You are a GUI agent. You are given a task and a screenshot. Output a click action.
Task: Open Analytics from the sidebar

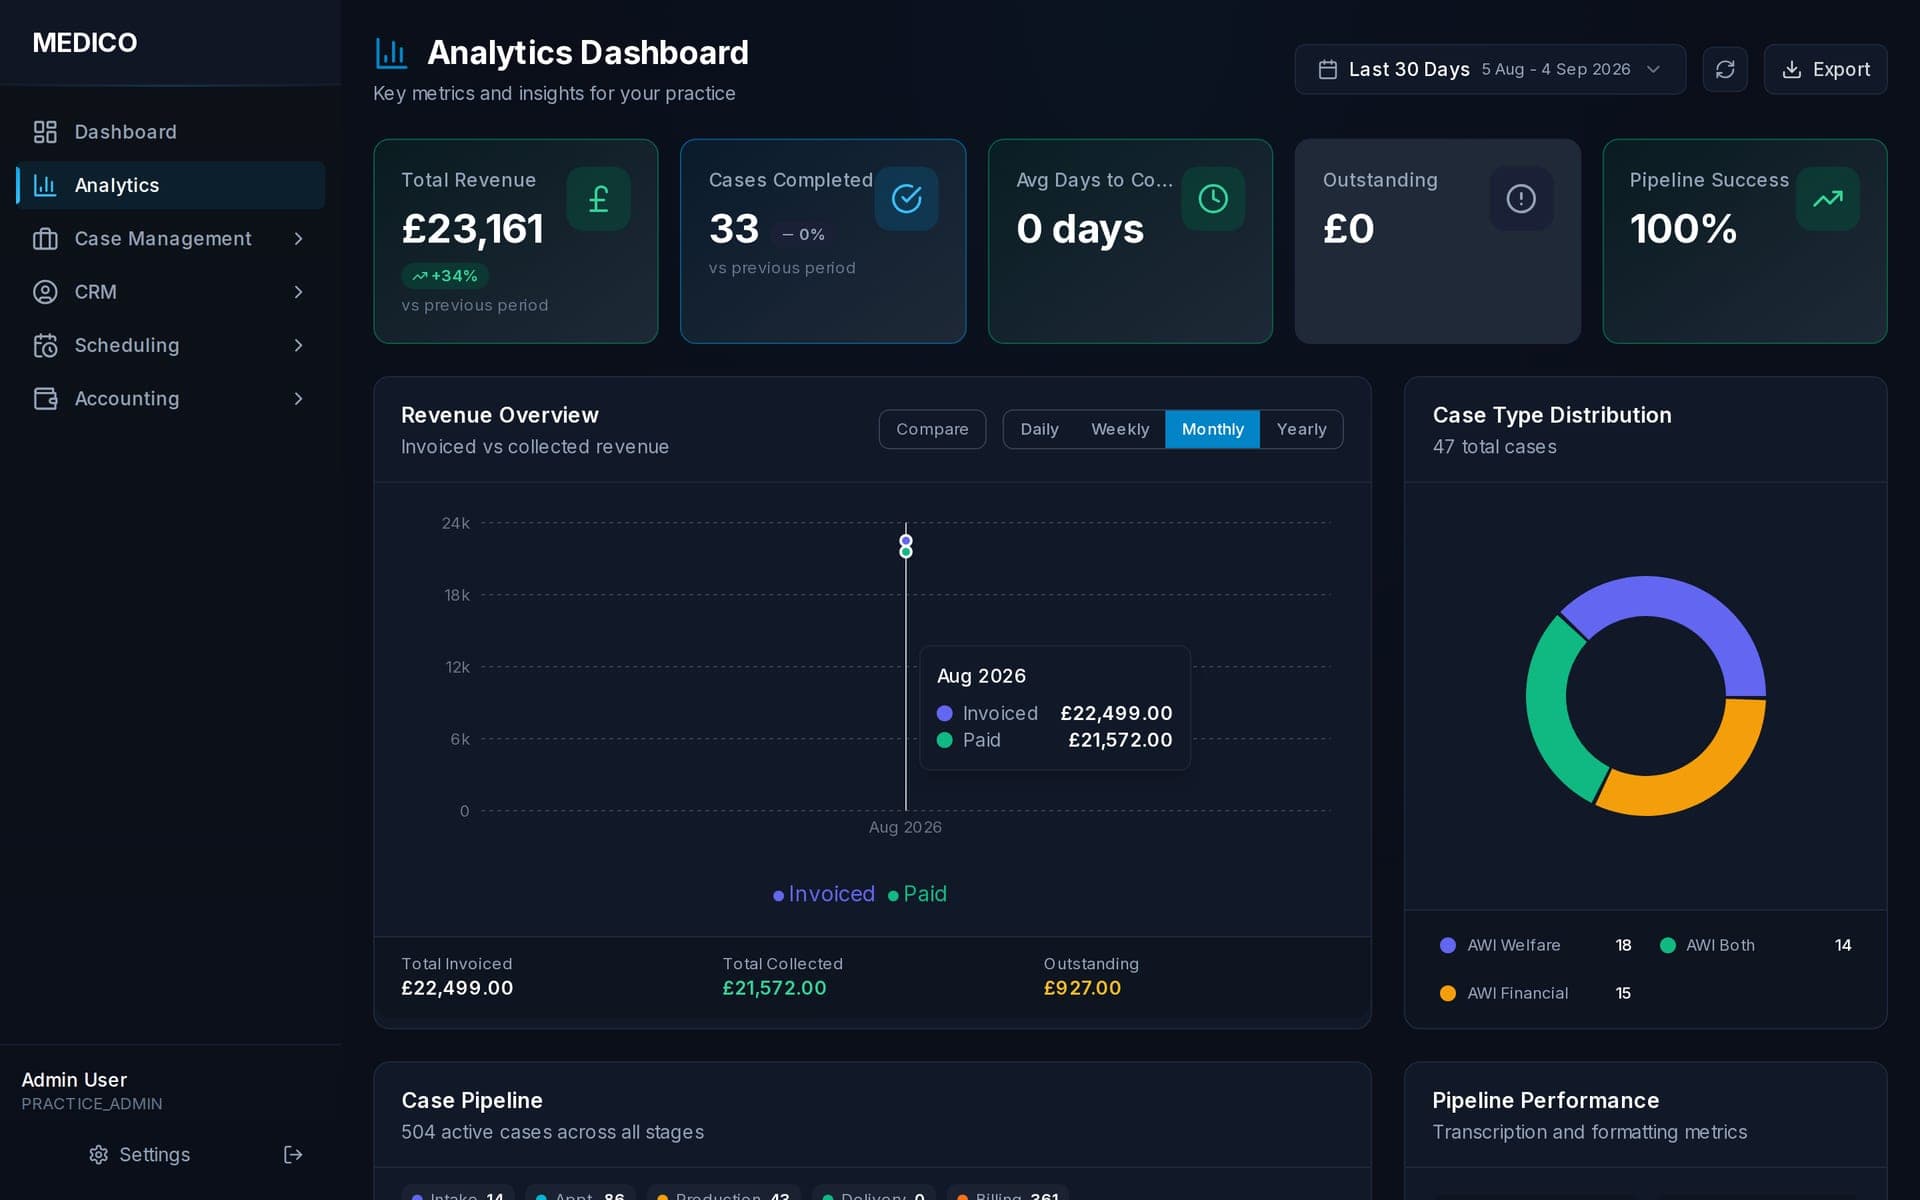(170, 185)
